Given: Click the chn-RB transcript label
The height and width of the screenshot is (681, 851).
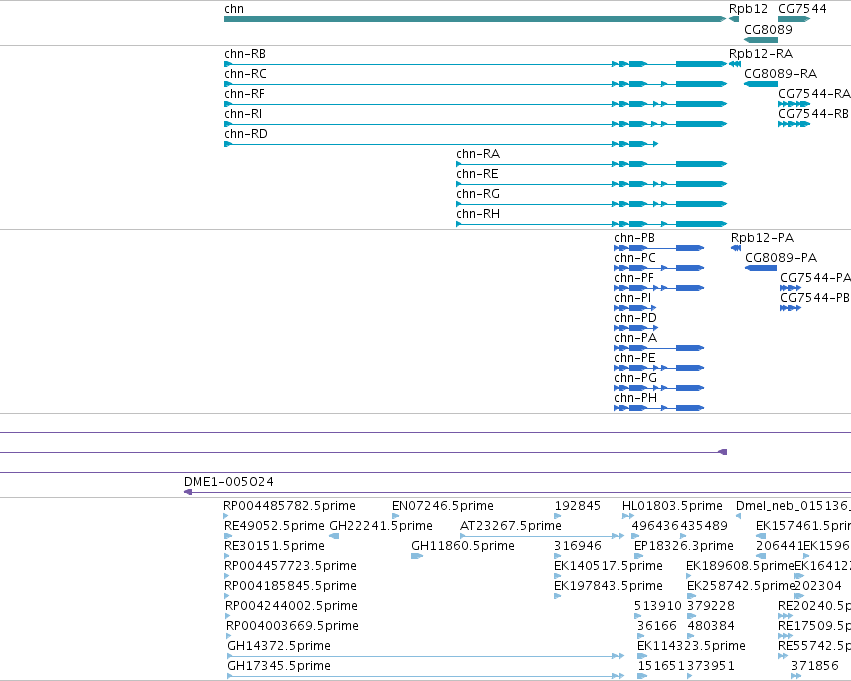Looking at the screenshot, I should 245,54.
